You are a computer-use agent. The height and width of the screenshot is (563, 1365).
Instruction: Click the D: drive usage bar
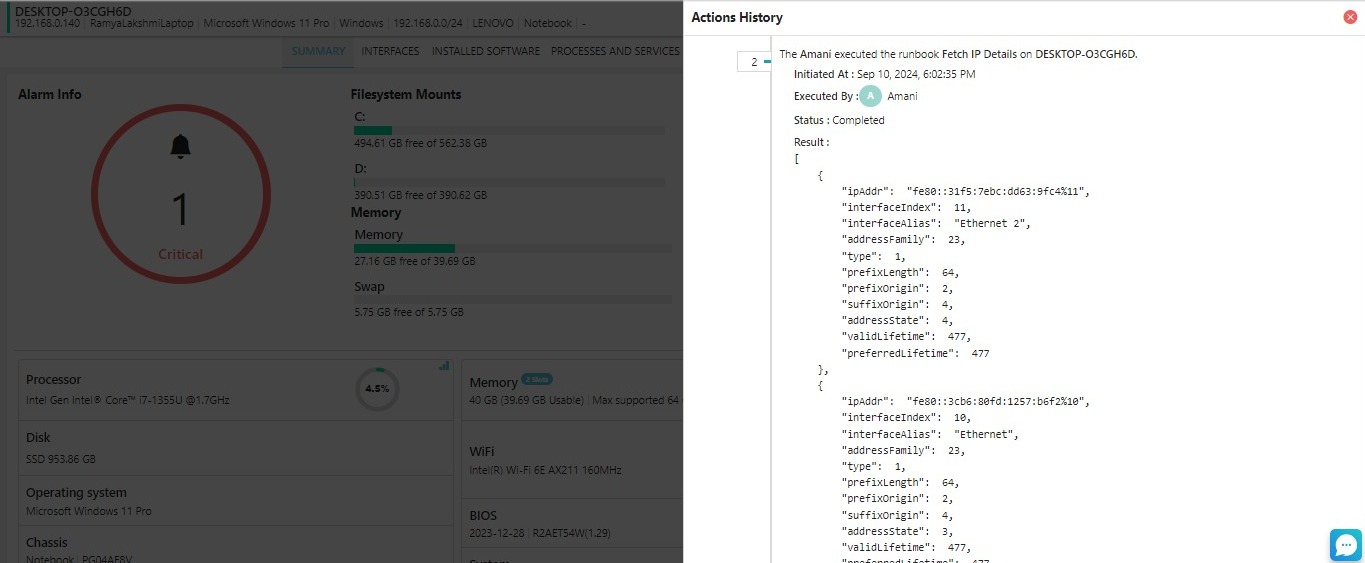(509, 182)
